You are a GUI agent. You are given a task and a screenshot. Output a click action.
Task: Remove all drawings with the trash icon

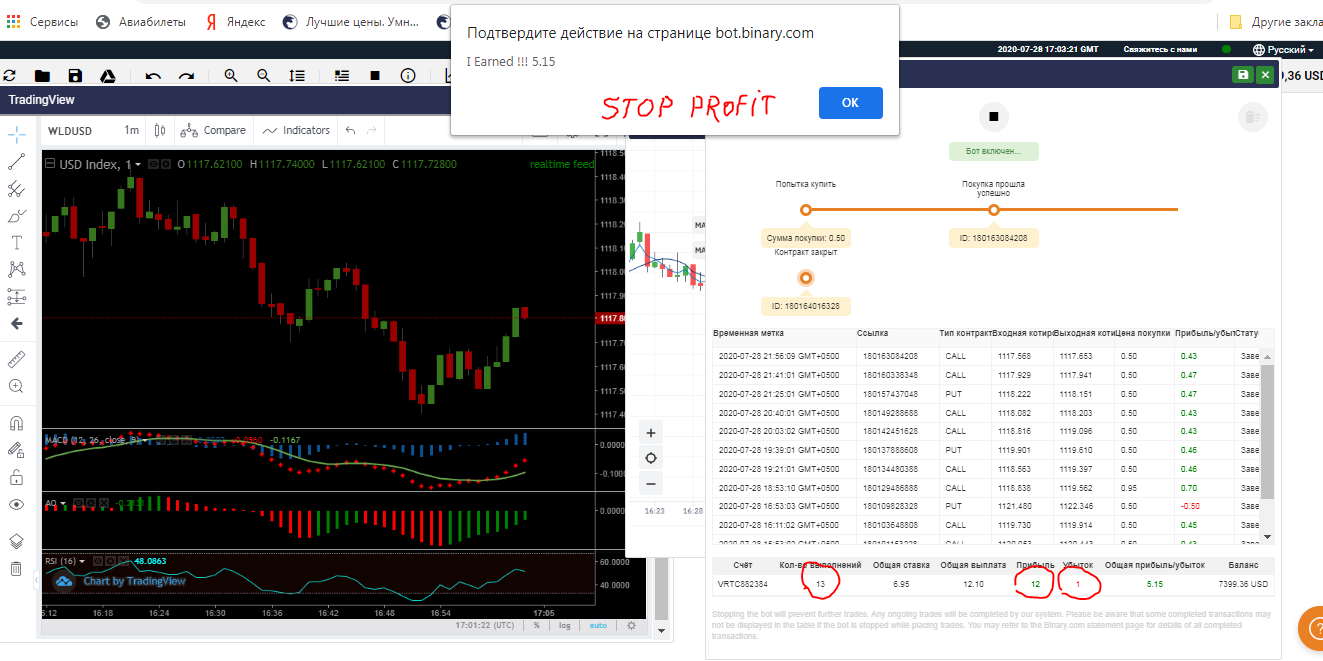[x=17, y=568]
